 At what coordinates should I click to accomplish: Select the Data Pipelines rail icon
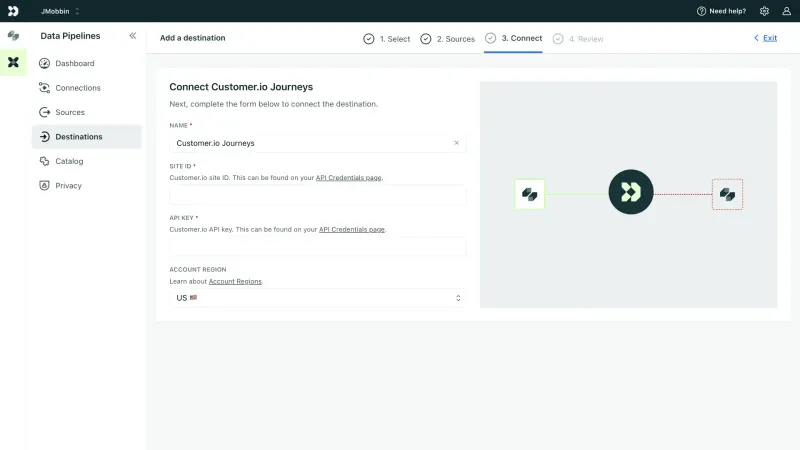click(x=13, y=62)
